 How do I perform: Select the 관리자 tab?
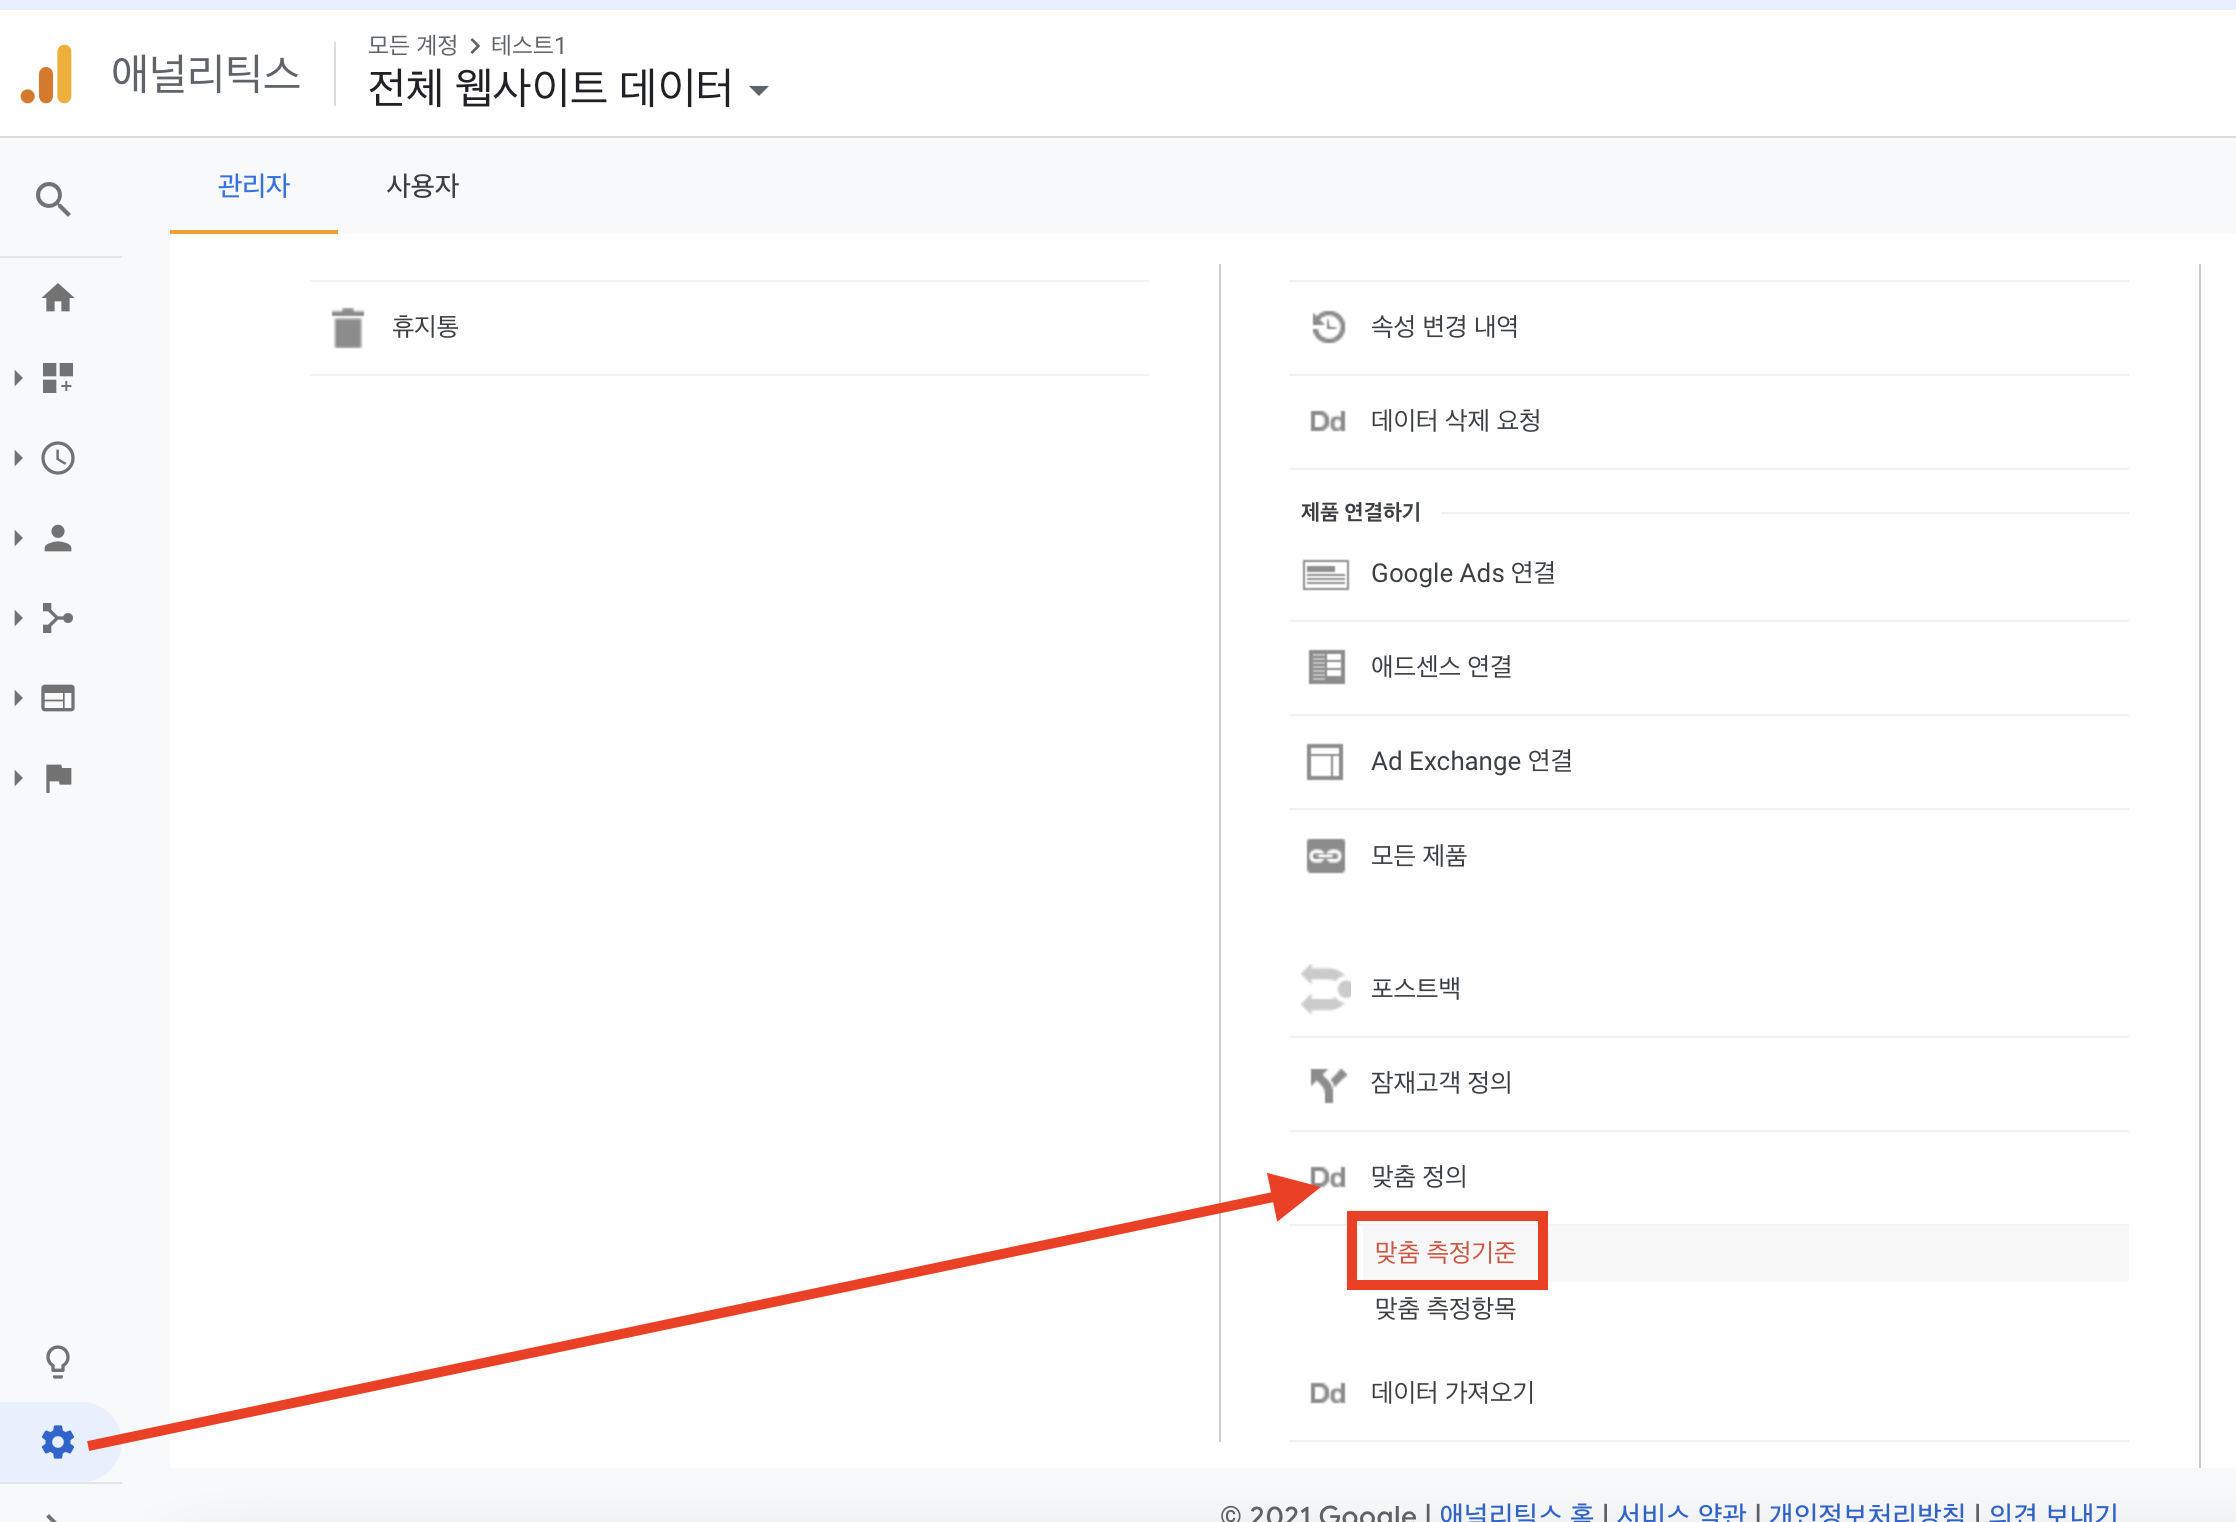click(x=254, y=185)
